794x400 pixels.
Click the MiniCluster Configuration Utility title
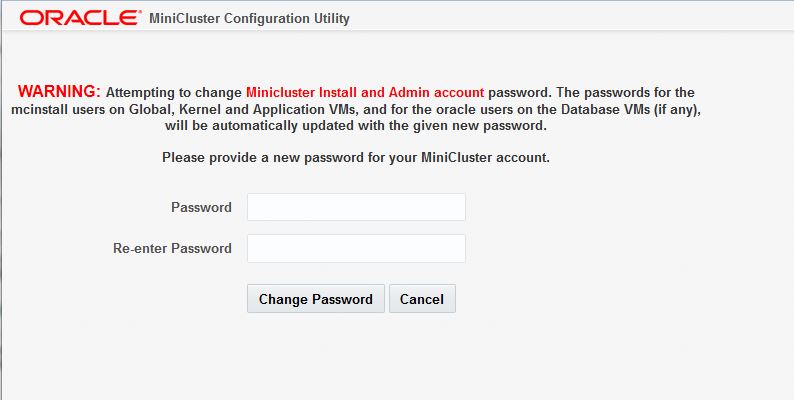[249, 19]
